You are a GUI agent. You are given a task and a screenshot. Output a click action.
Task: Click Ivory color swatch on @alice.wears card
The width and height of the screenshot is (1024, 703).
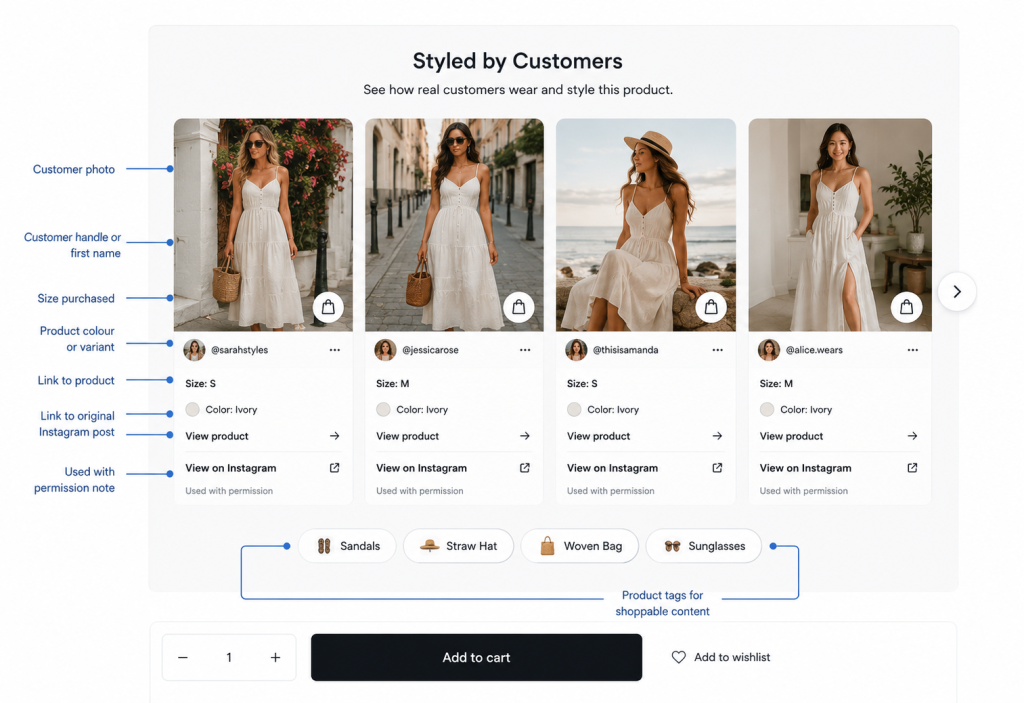(767, 410)
